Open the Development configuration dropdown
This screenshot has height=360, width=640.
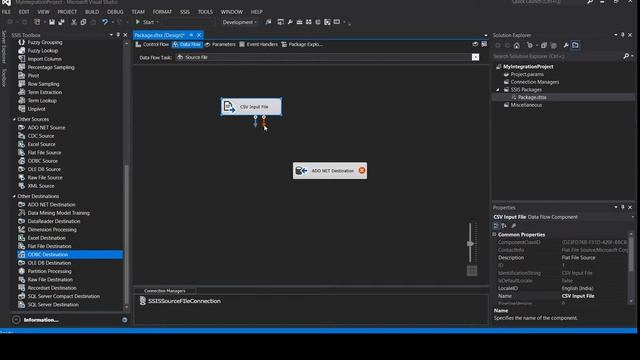pyautogui.click(x=239, y=22)
